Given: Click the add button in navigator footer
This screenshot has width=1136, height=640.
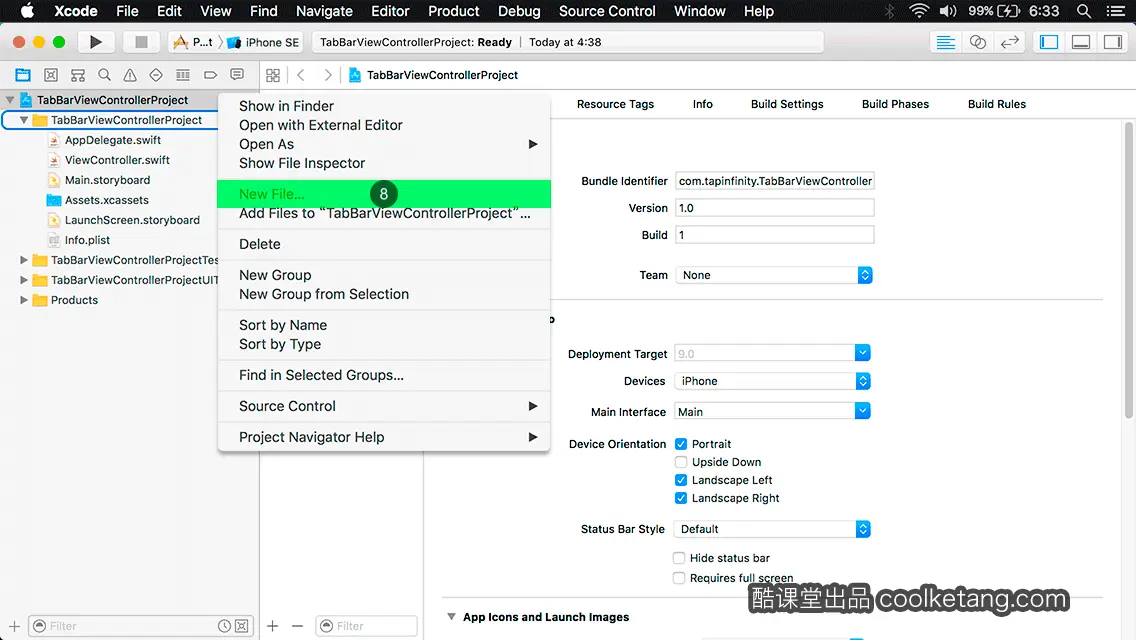Looking at the screenshot, I should [14, 626].
